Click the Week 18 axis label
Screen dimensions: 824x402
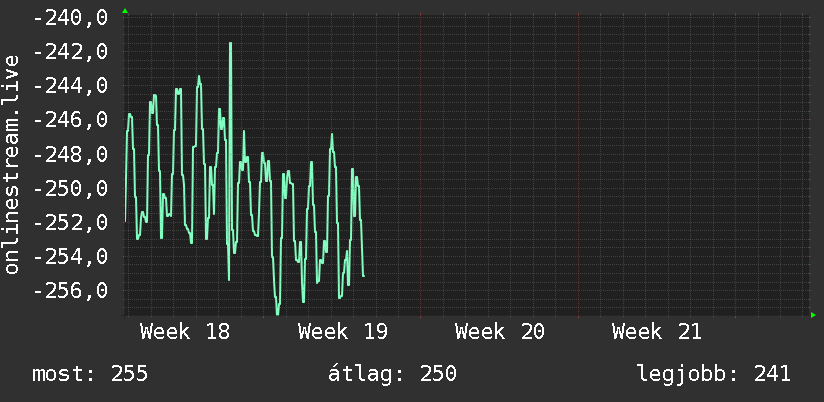(185, 332)
